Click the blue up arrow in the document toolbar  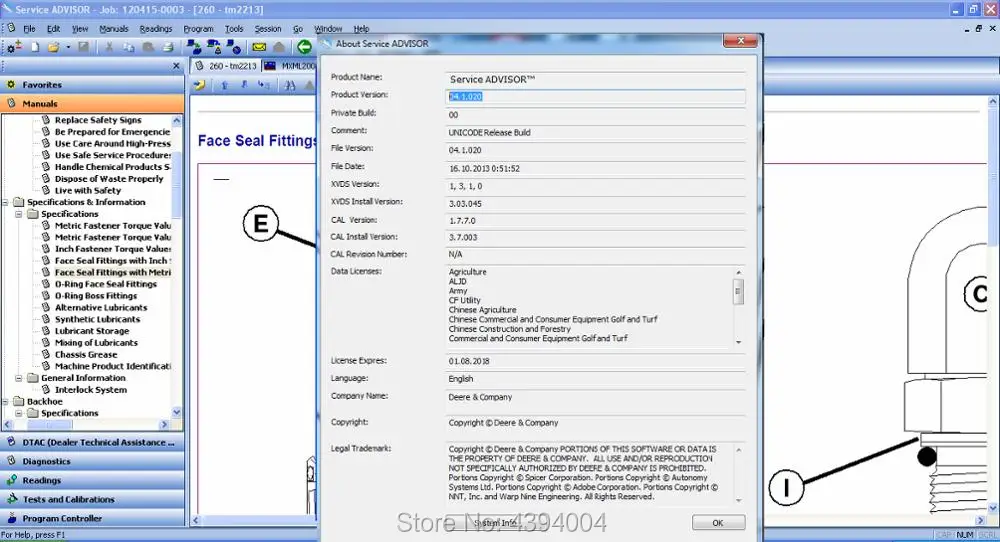[224, 85]
